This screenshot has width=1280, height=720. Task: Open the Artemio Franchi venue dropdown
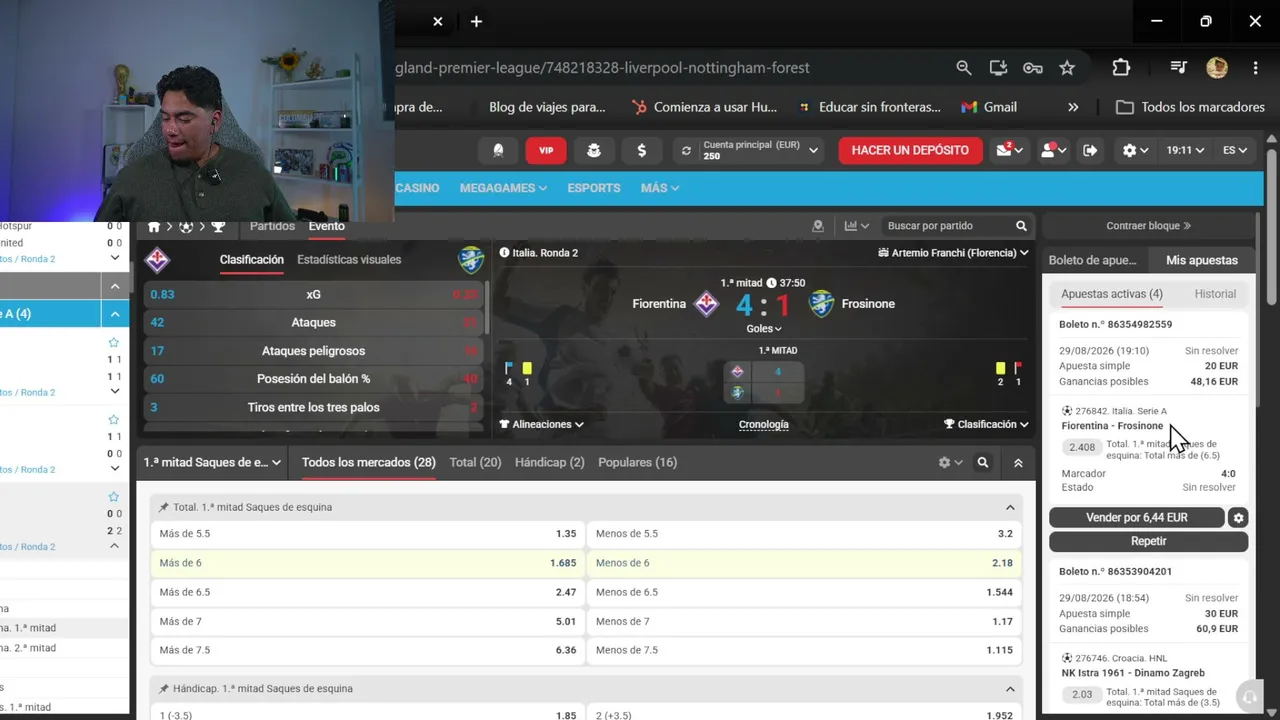point(953,253)
